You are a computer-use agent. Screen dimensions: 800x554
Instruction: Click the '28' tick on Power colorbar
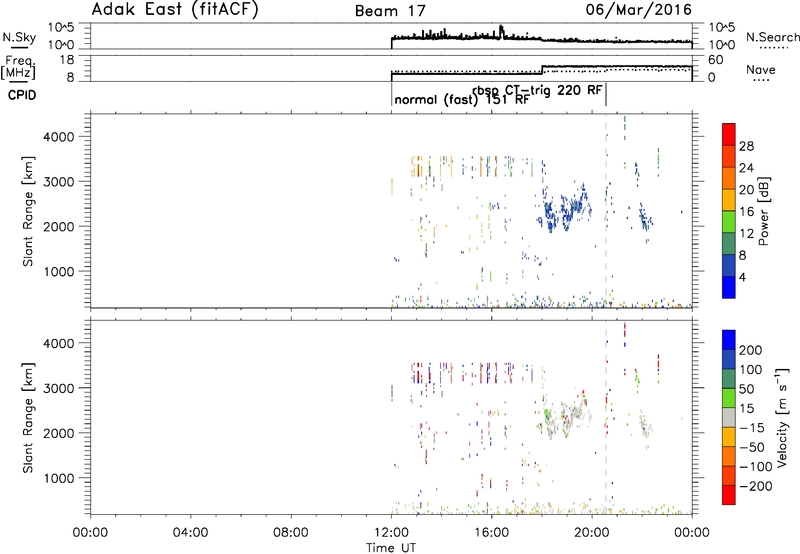pyautogui.click(x=746, y=146)
